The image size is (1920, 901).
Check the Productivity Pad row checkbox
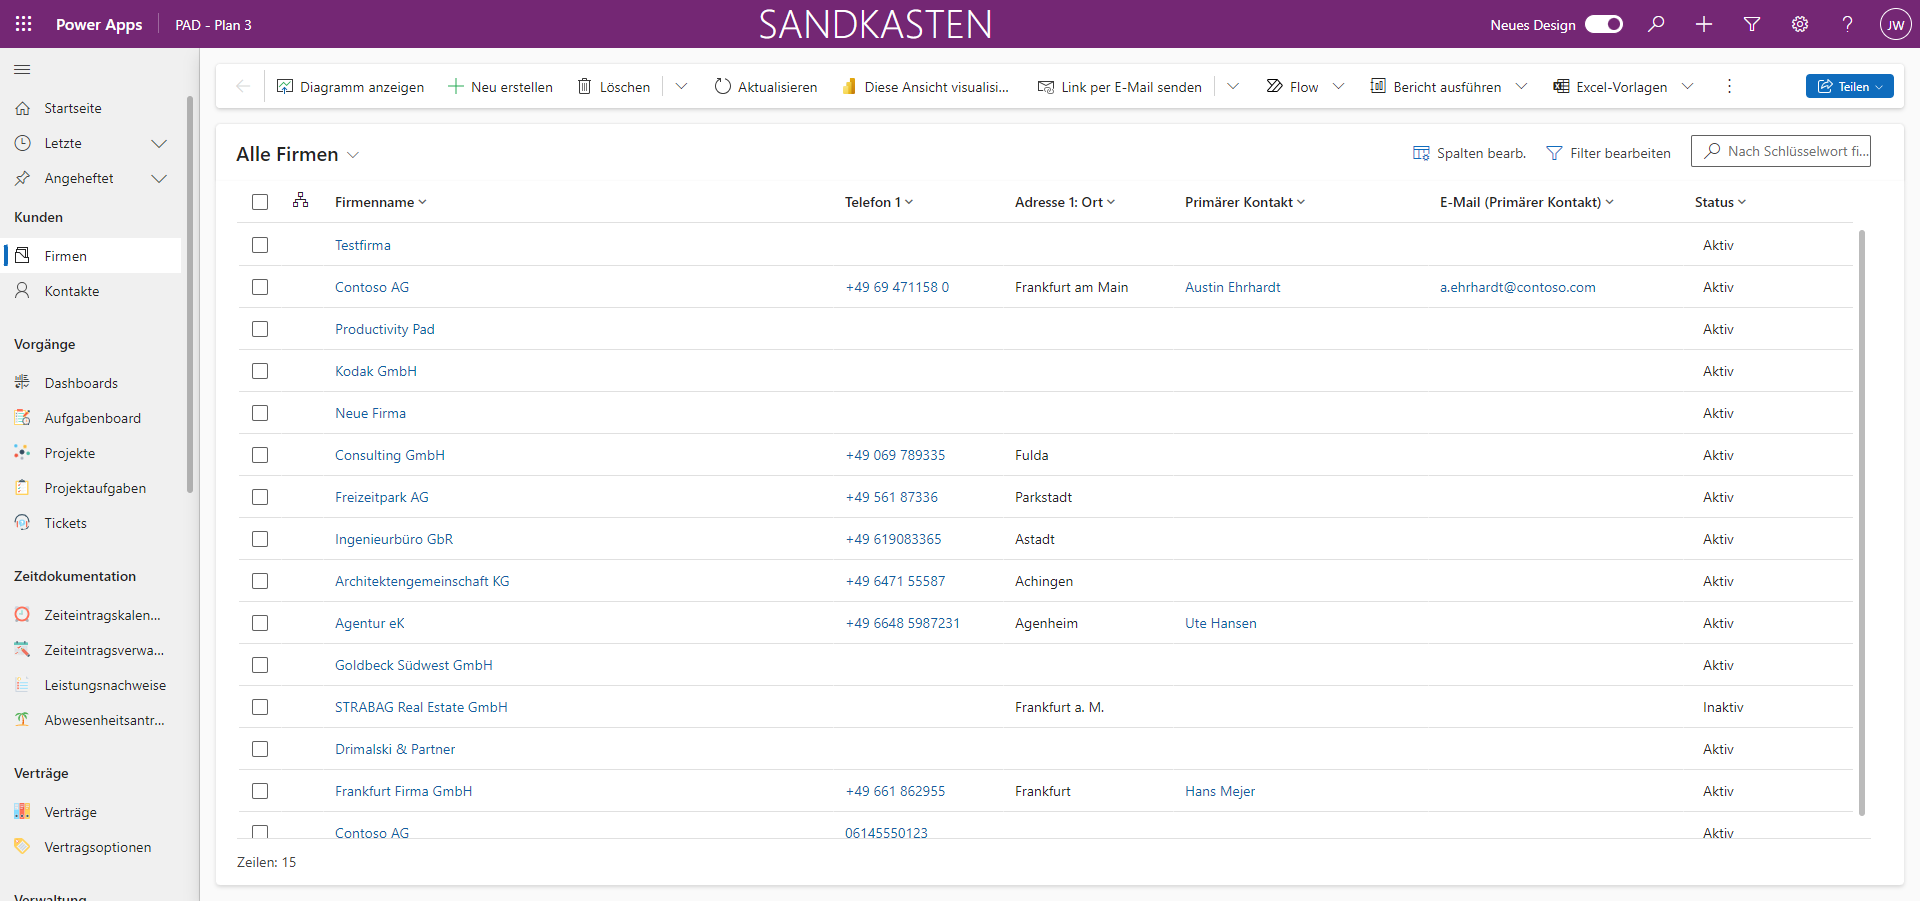pyautogui.click(x=260, y=329)
